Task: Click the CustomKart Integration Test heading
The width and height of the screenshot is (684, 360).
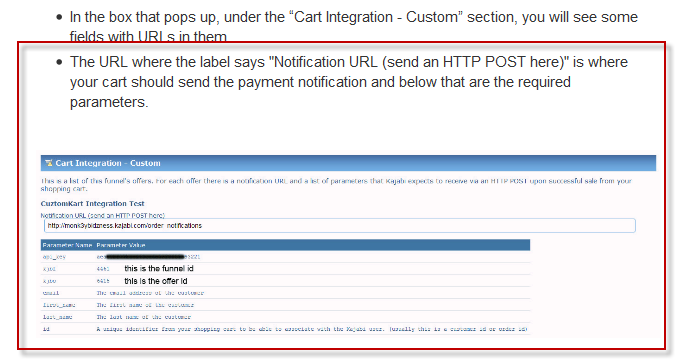Action: point(92,203)
